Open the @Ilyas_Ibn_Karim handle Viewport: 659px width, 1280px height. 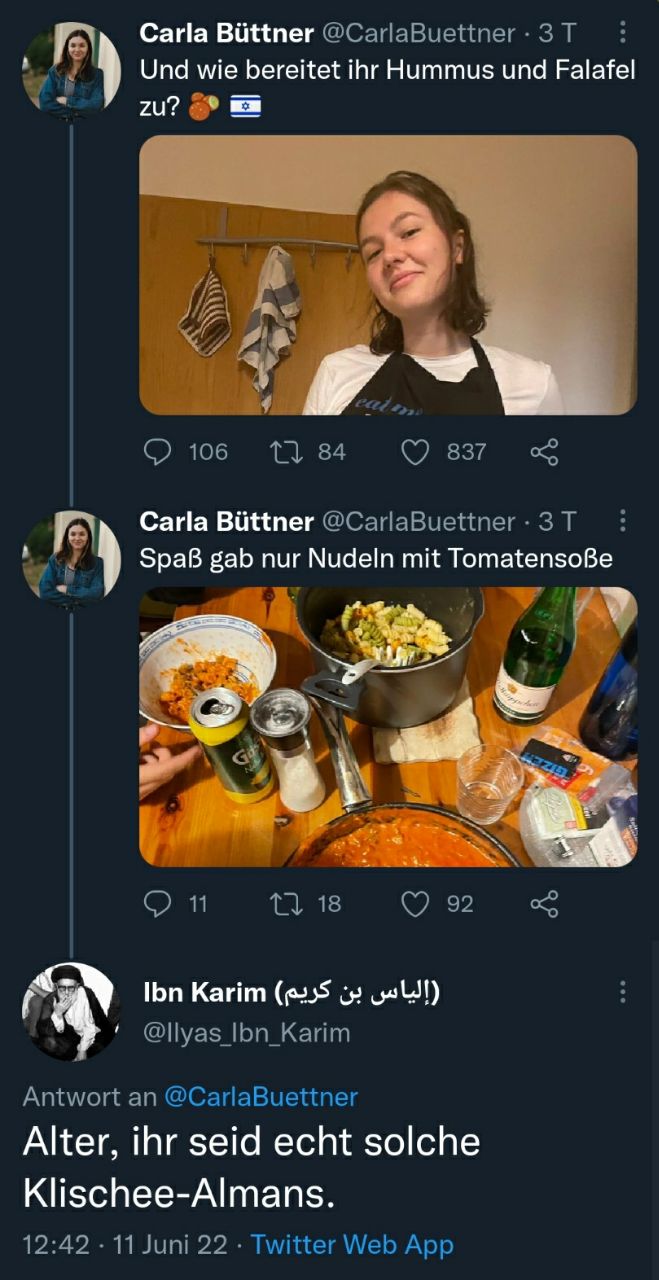pos(247,1033)
